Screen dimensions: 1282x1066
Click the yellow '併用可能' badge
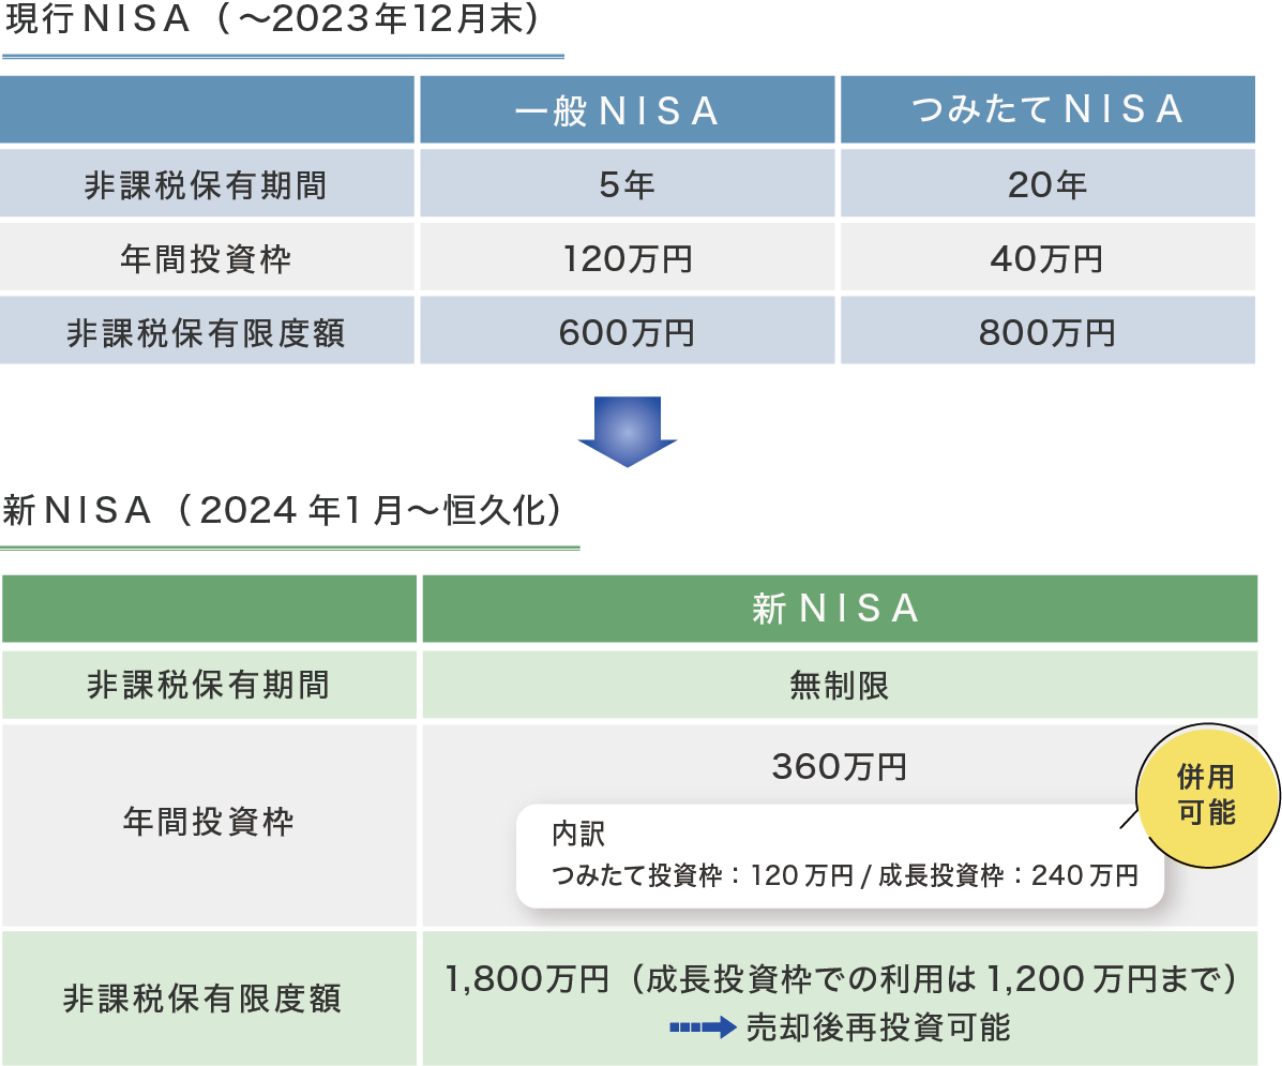click(1208, 795)
